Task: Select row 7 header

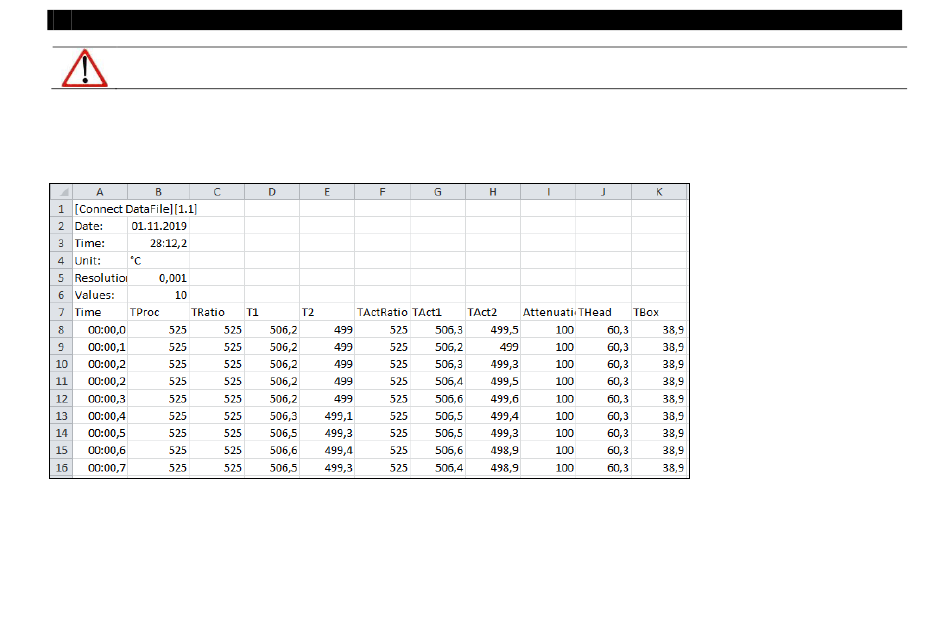Action: [x=61, y=313]
